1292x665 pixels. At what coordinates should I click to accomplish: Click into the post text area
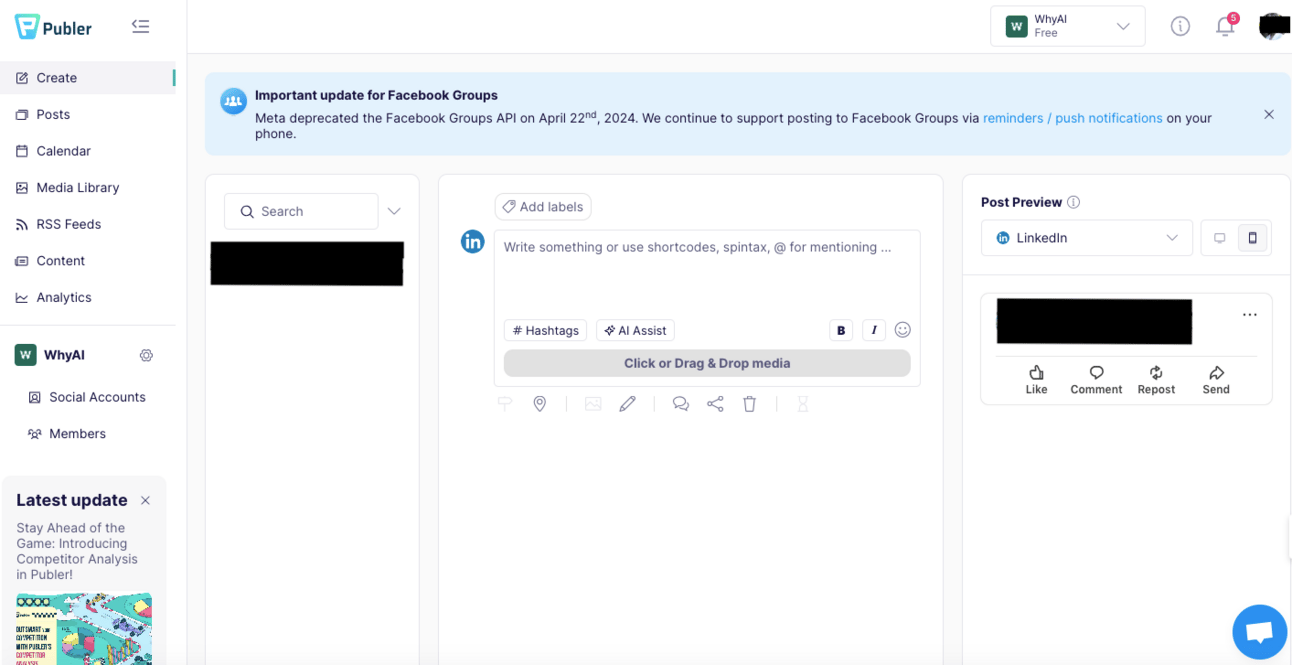pyautogui.click(x=707, y=272)
